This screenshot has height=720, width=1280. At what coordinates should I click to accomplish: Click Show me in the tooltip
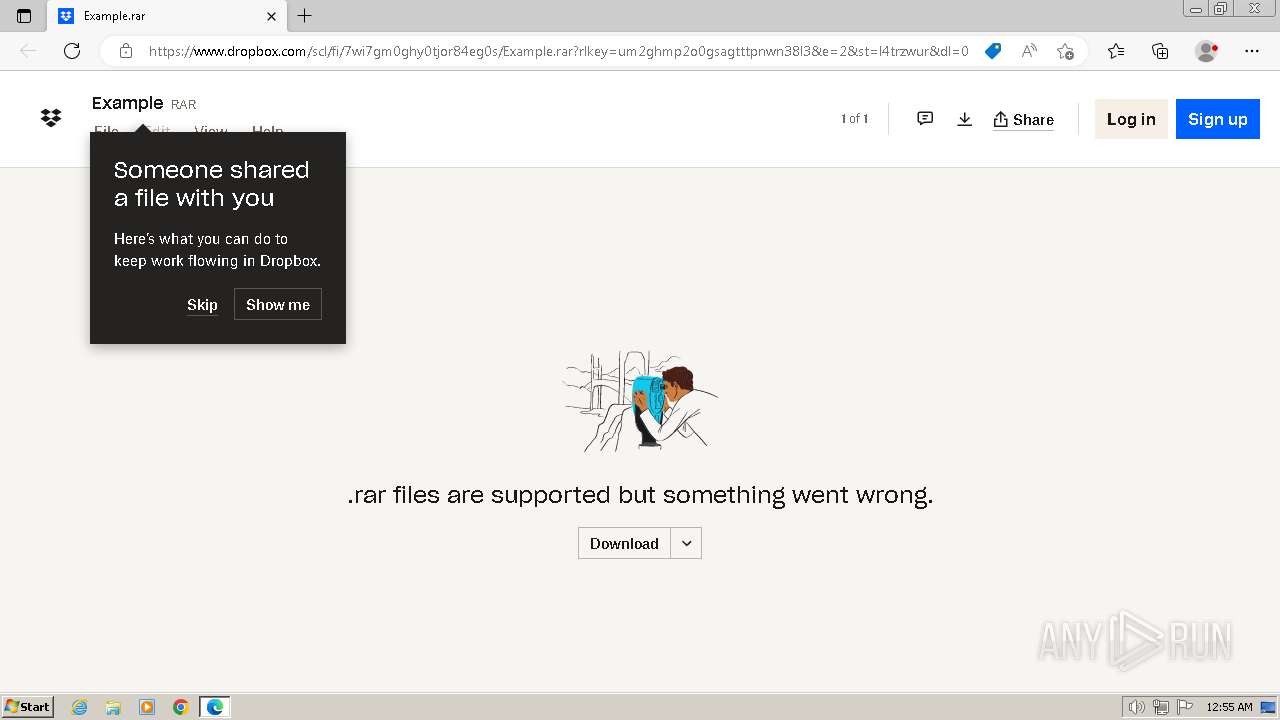pos(278,305)
